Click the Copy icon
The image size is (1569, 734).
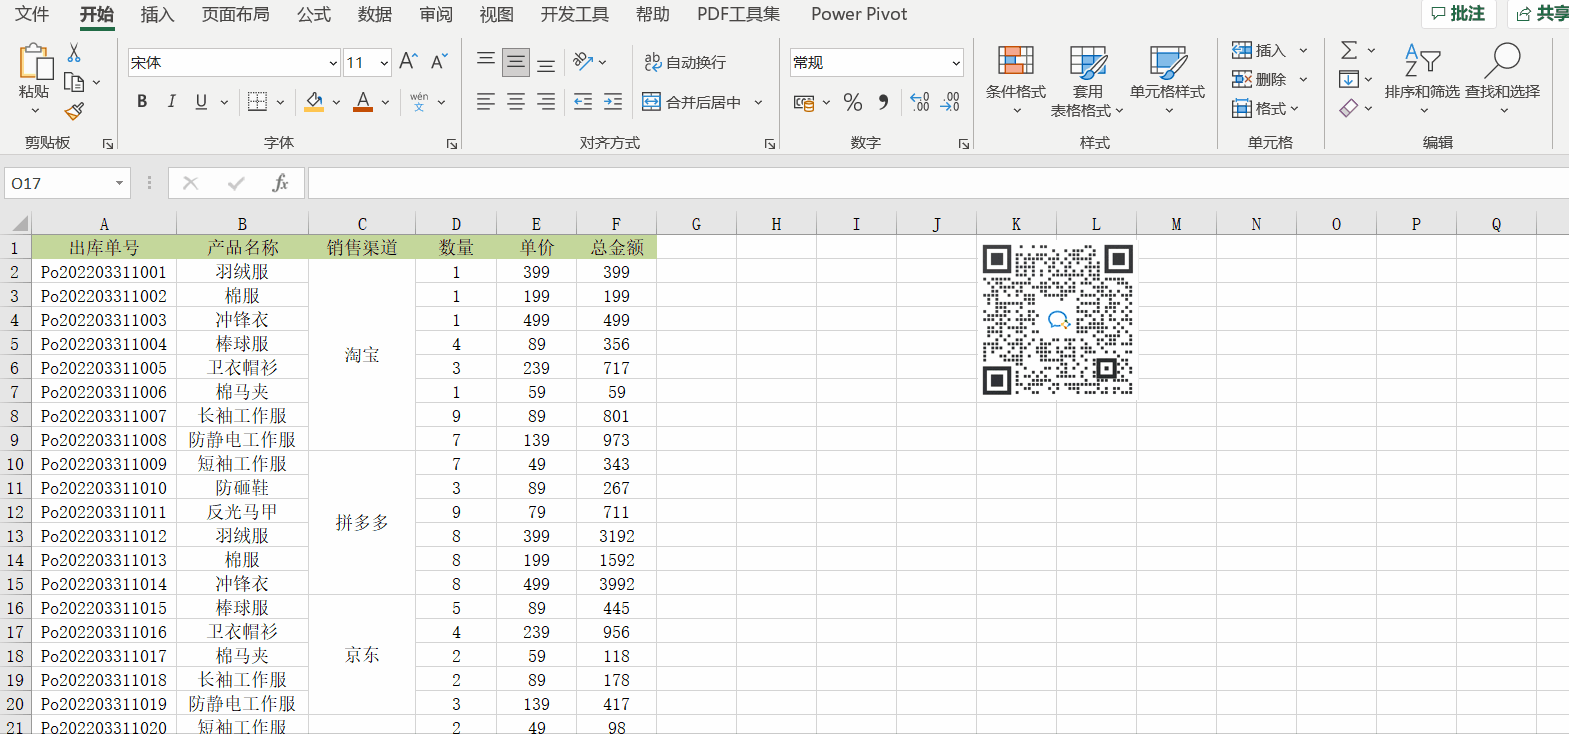click(x=74, y=82)
